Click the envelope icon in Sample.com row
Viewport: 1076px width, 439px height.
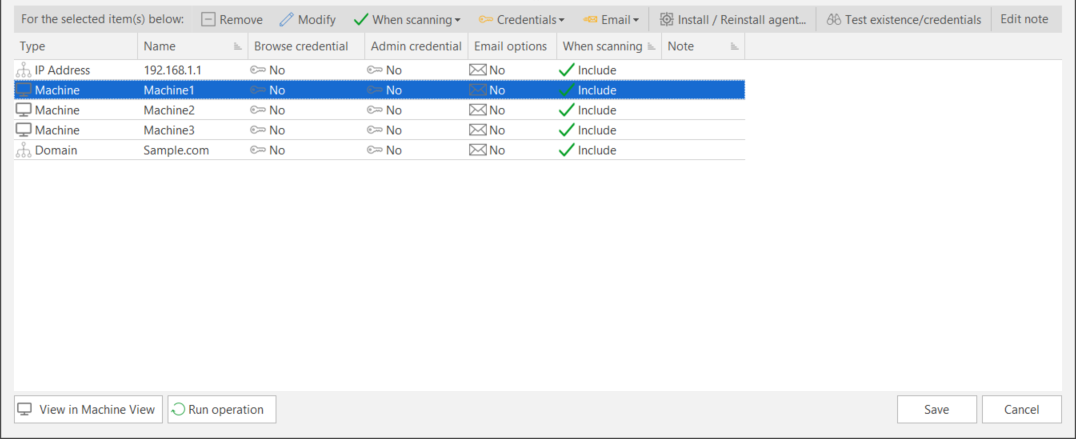[x=478, y=150]
